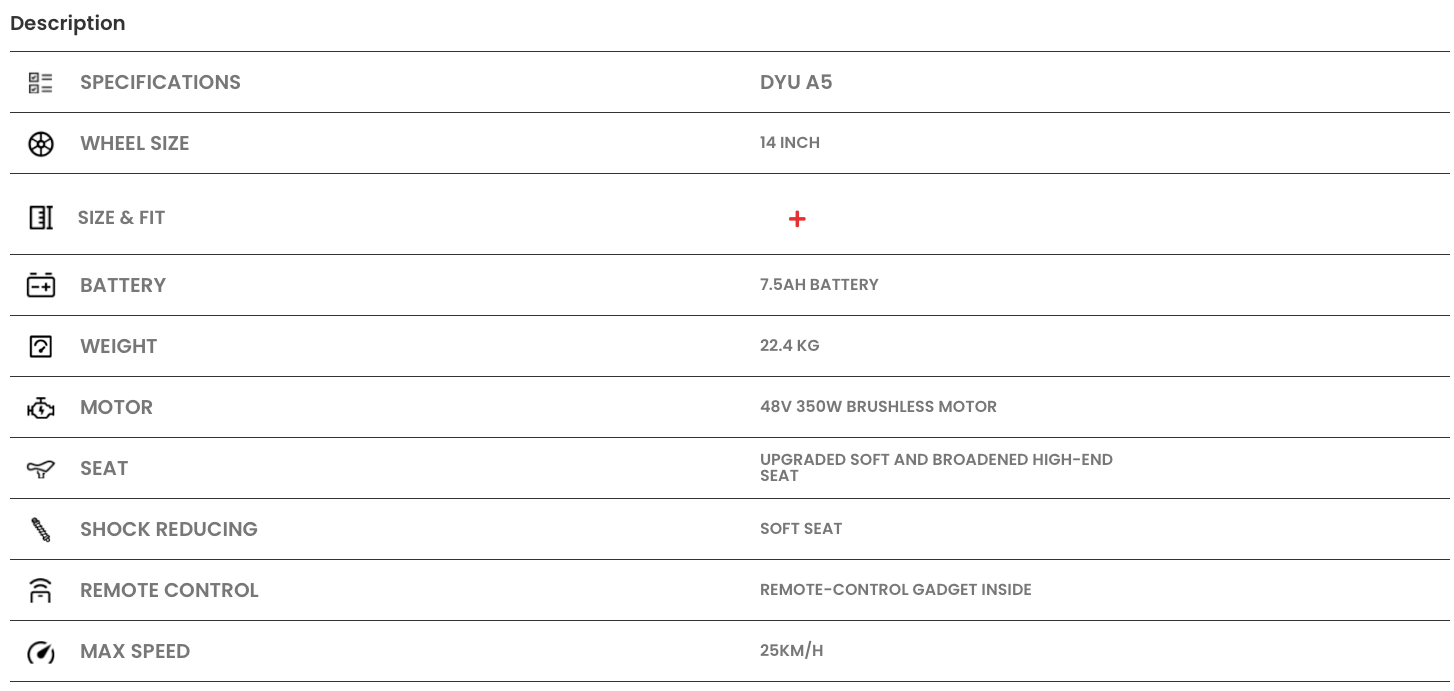The width and height of the screenshot is (1454, 691).
Task: Expand Size & Fit with red plus
Action: 797,219
